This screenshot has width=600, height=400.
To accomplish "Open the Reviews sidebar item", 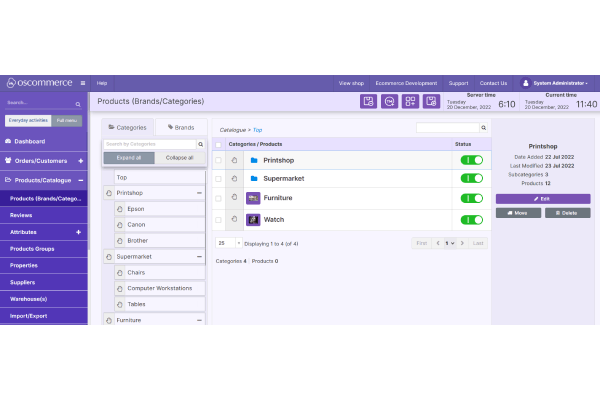I will 44,215.
